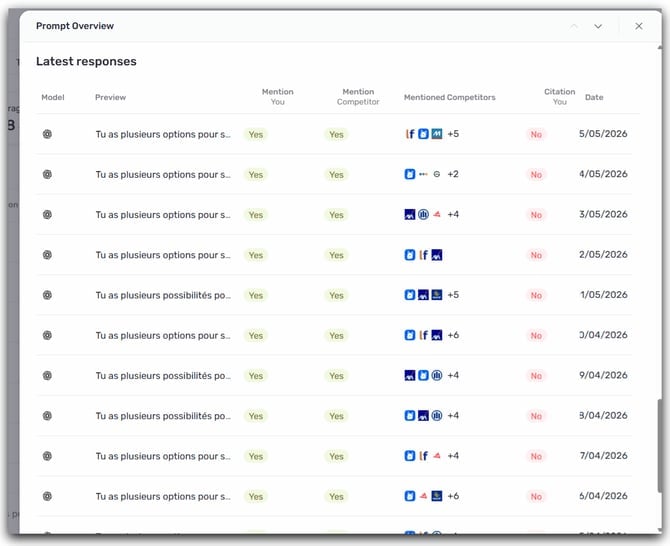Open the response preview dated 4/05/2026
This screenshot has height=546, width=670.
pos(163,174)
